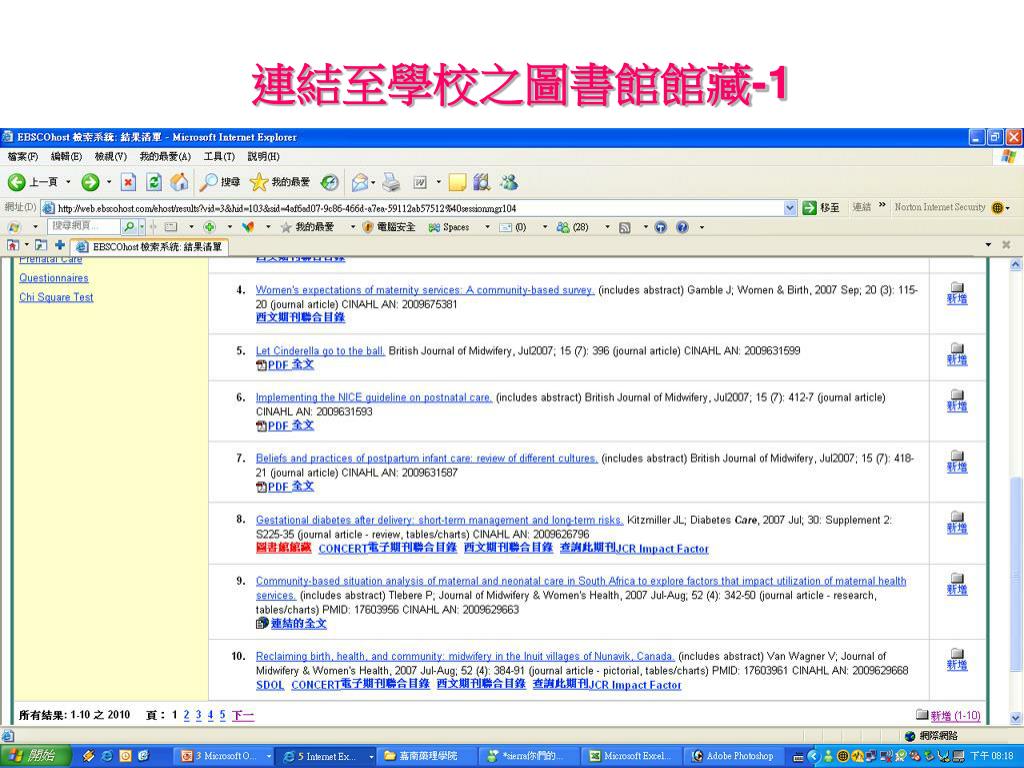Go back with the 上一頁 arrow button
This screenshot has width=1024, height=768.
(x=32, y=182)
